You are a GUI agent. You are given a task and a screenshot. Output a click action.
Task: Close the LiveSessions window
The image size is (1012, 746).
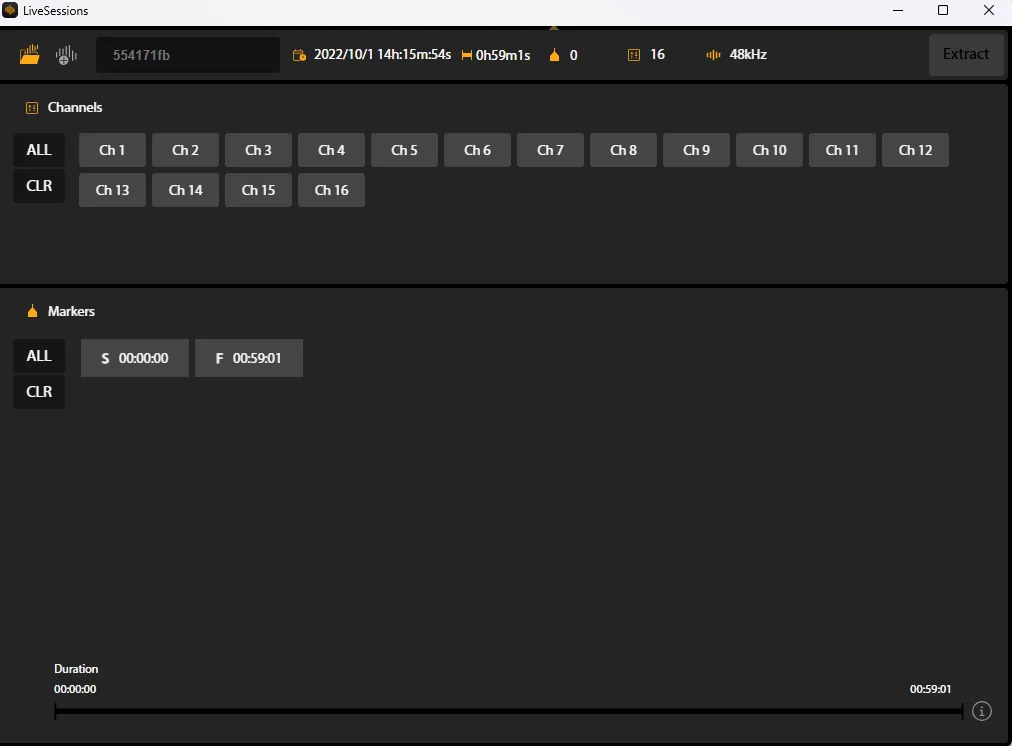pos(989,10)
